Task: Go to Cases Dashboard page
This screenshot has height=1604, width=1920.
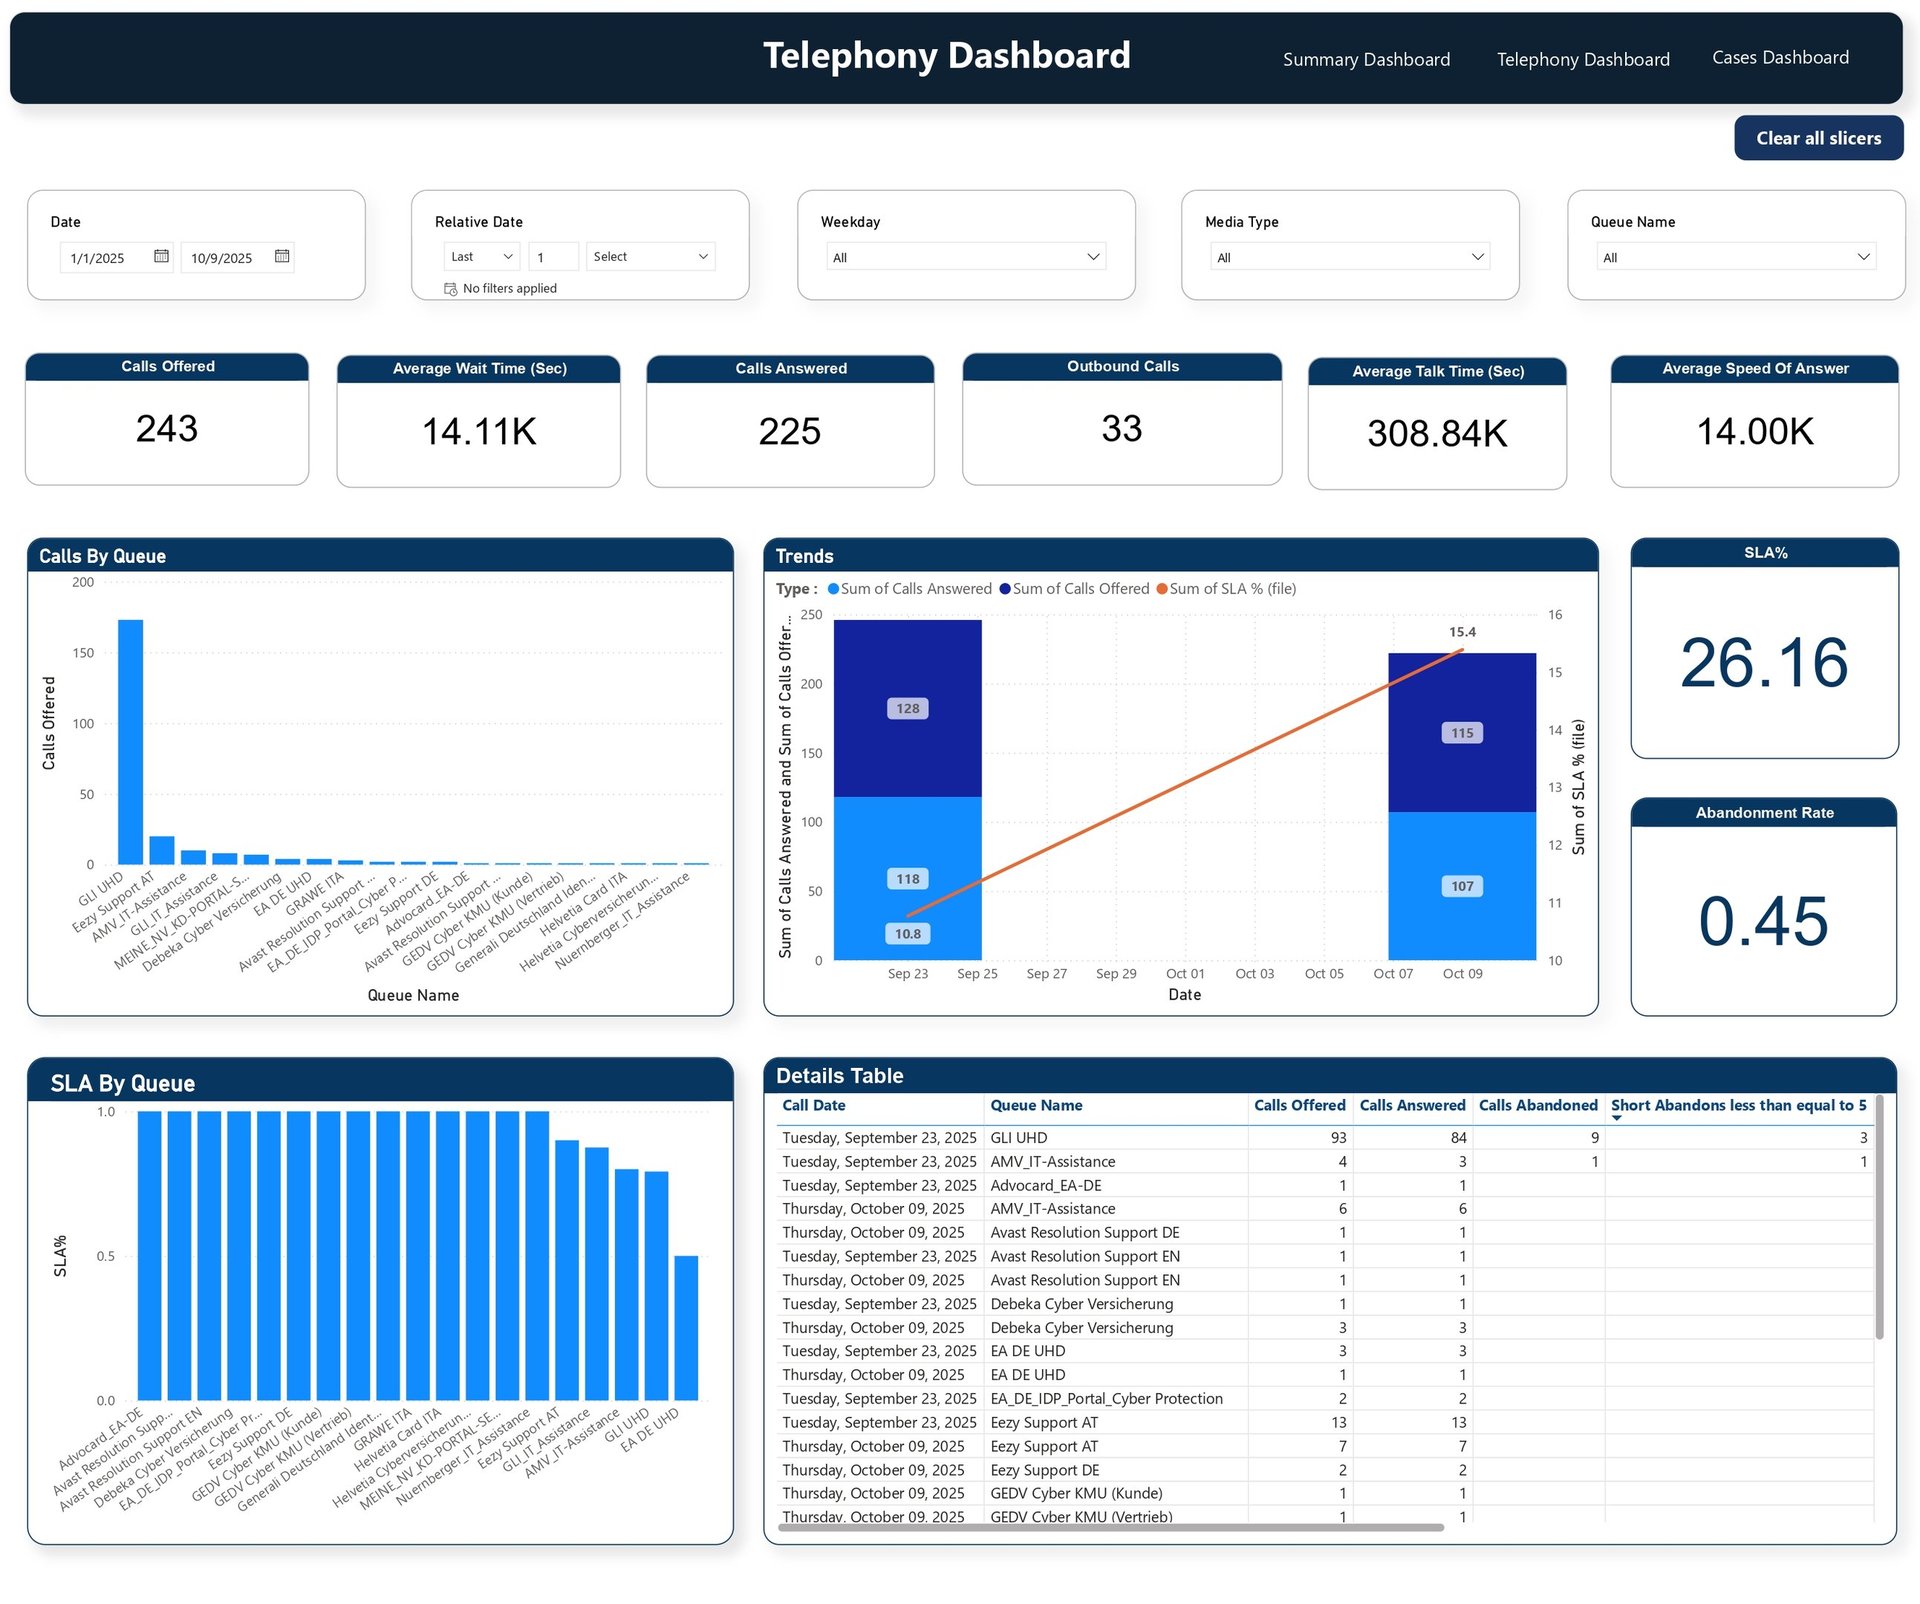Action: coord(1780,58)
